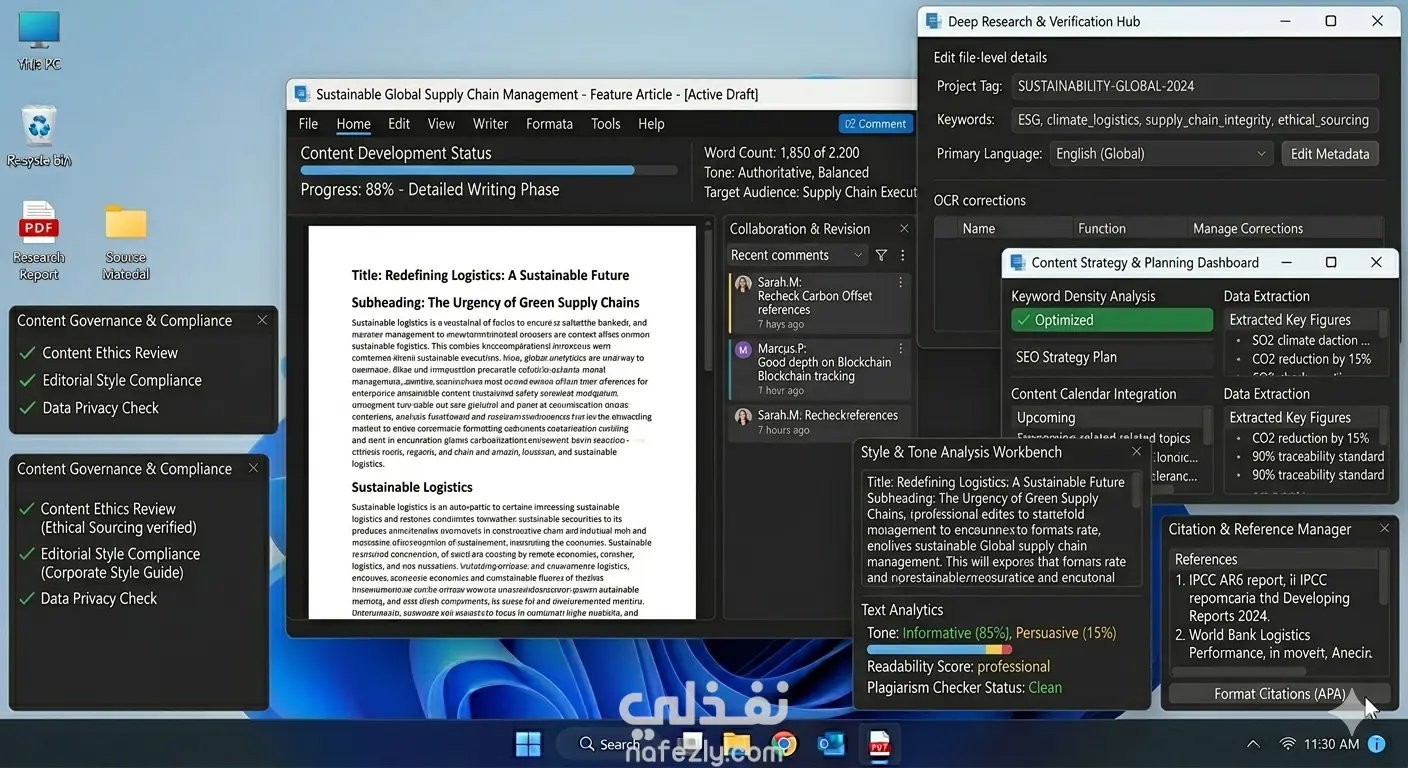Viewport: 1408px width, 768px height.
Task: Click the Content Strategy & Planning Dashboard app icon
Action: (x=1018, y=262)
